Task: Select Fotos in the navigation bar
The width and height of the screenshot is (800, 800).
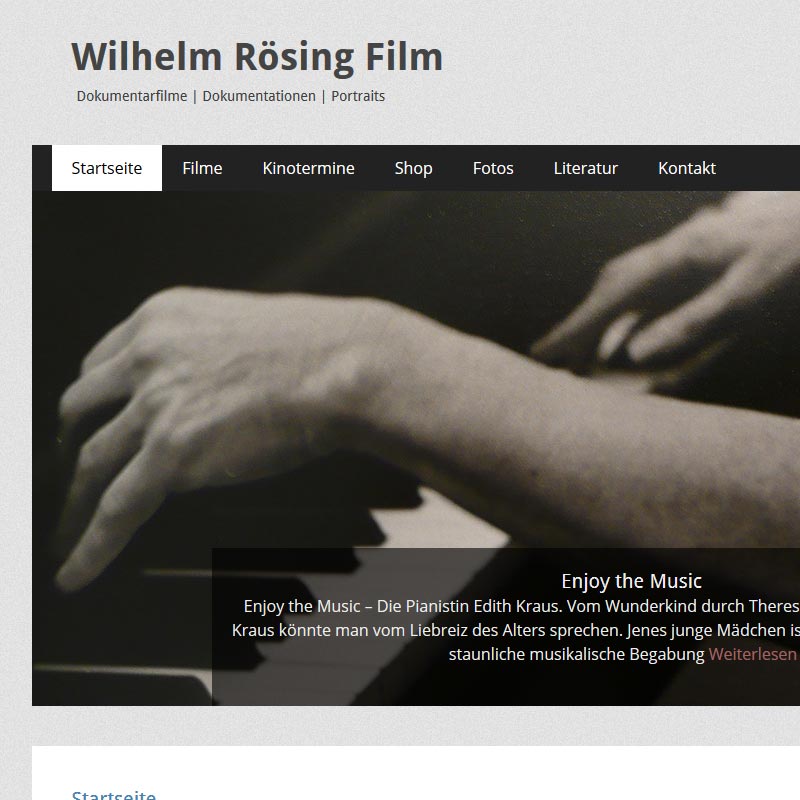Action: coord(493,168)
